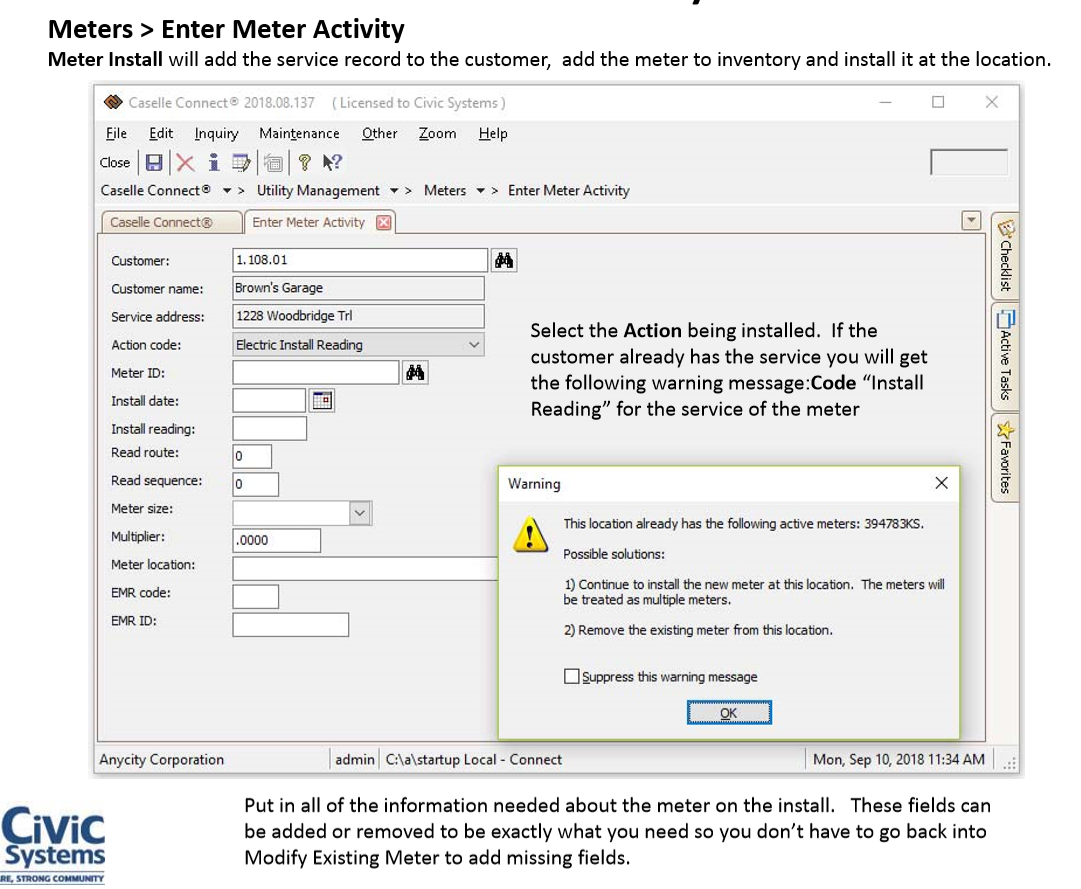The width and height of the screenshot is (1081, 889).
Task: Switch to the Caselle Connect tab
Action: point(172,223)
